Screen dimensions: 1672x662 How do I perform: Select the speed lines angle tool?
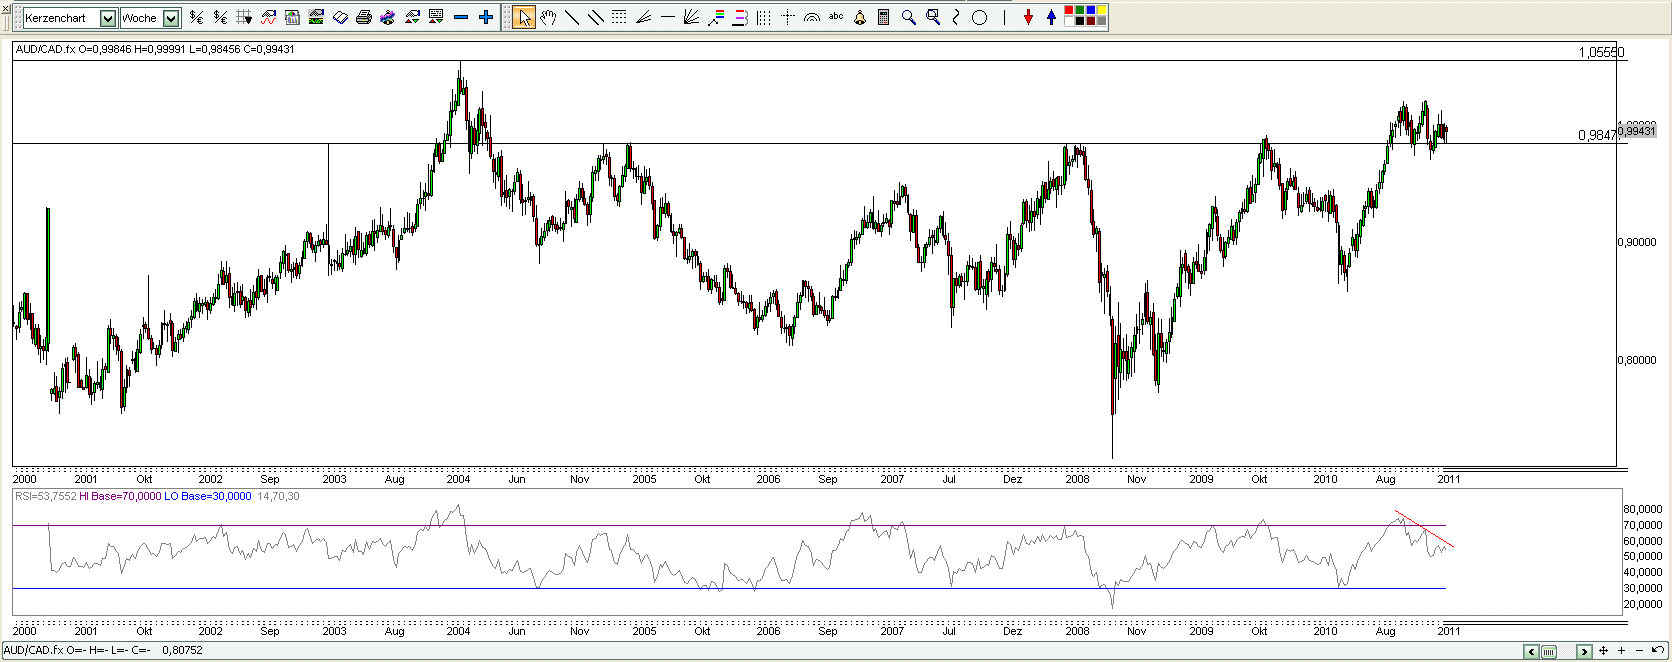coord(643,17)
